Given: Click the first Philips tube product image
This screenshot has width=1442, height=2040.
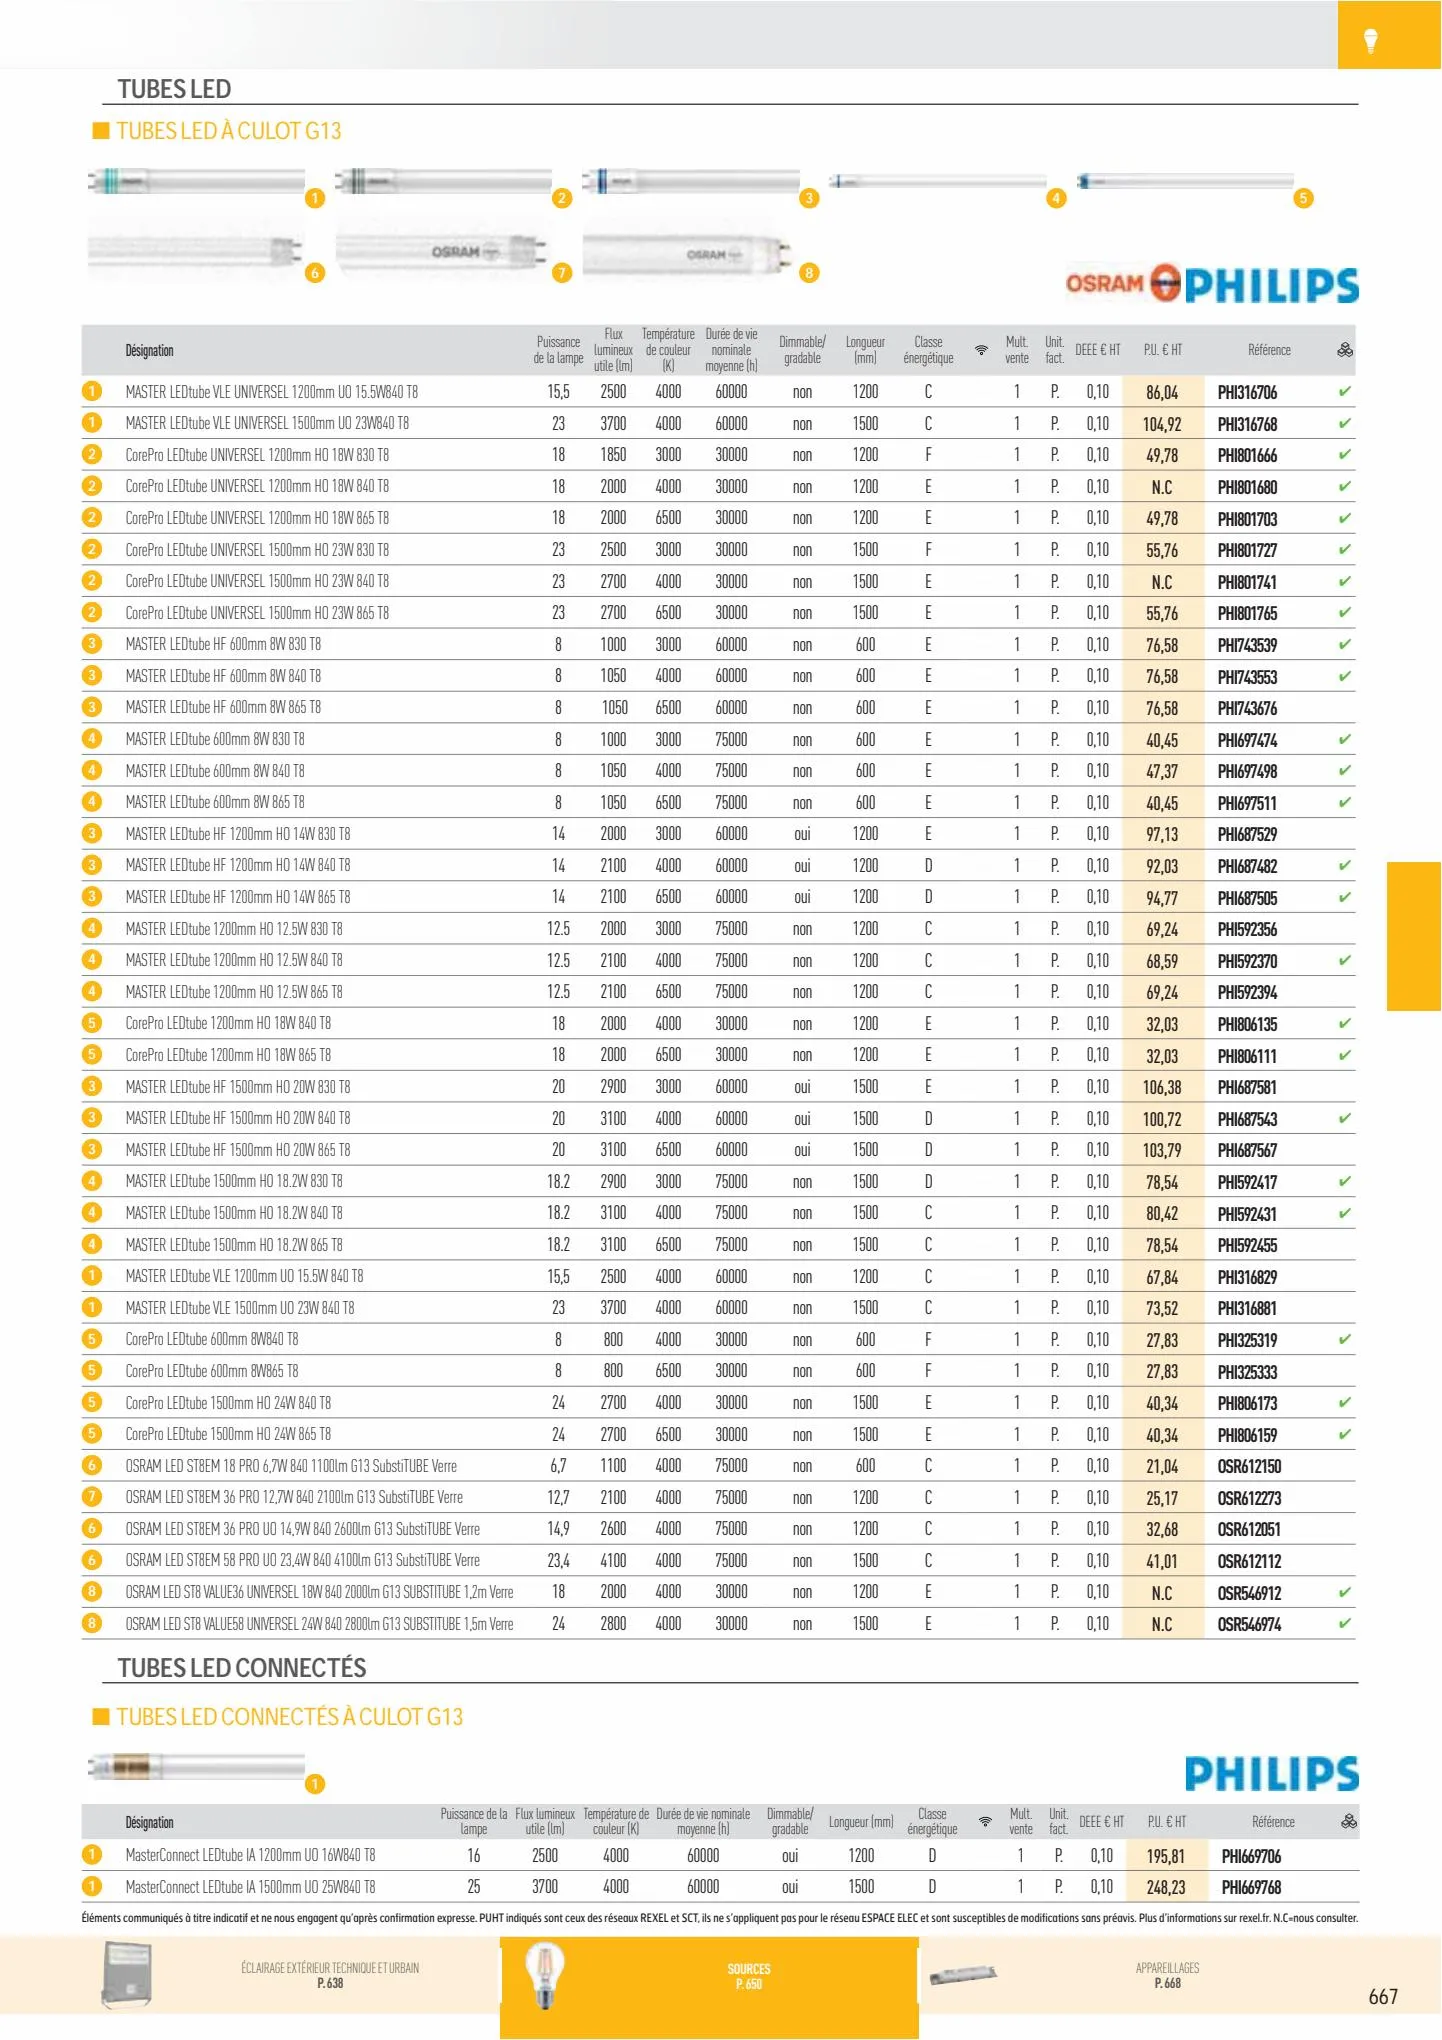Looking at the screenshot, I should [x=196, y=182].
